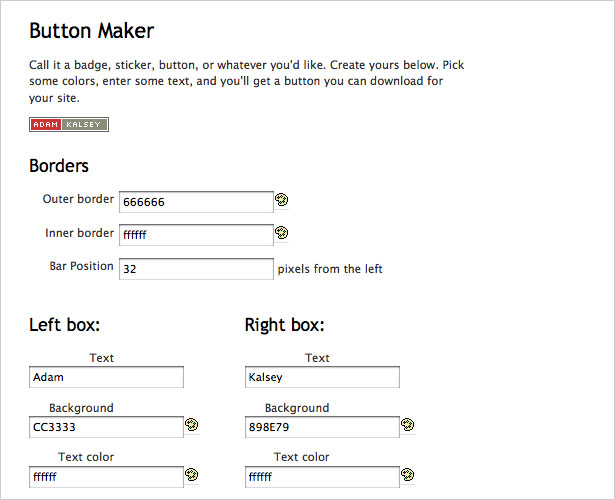Focus the Inner border color field
The width and height of the screenshot is (615, 500).
tap(196, 235)
